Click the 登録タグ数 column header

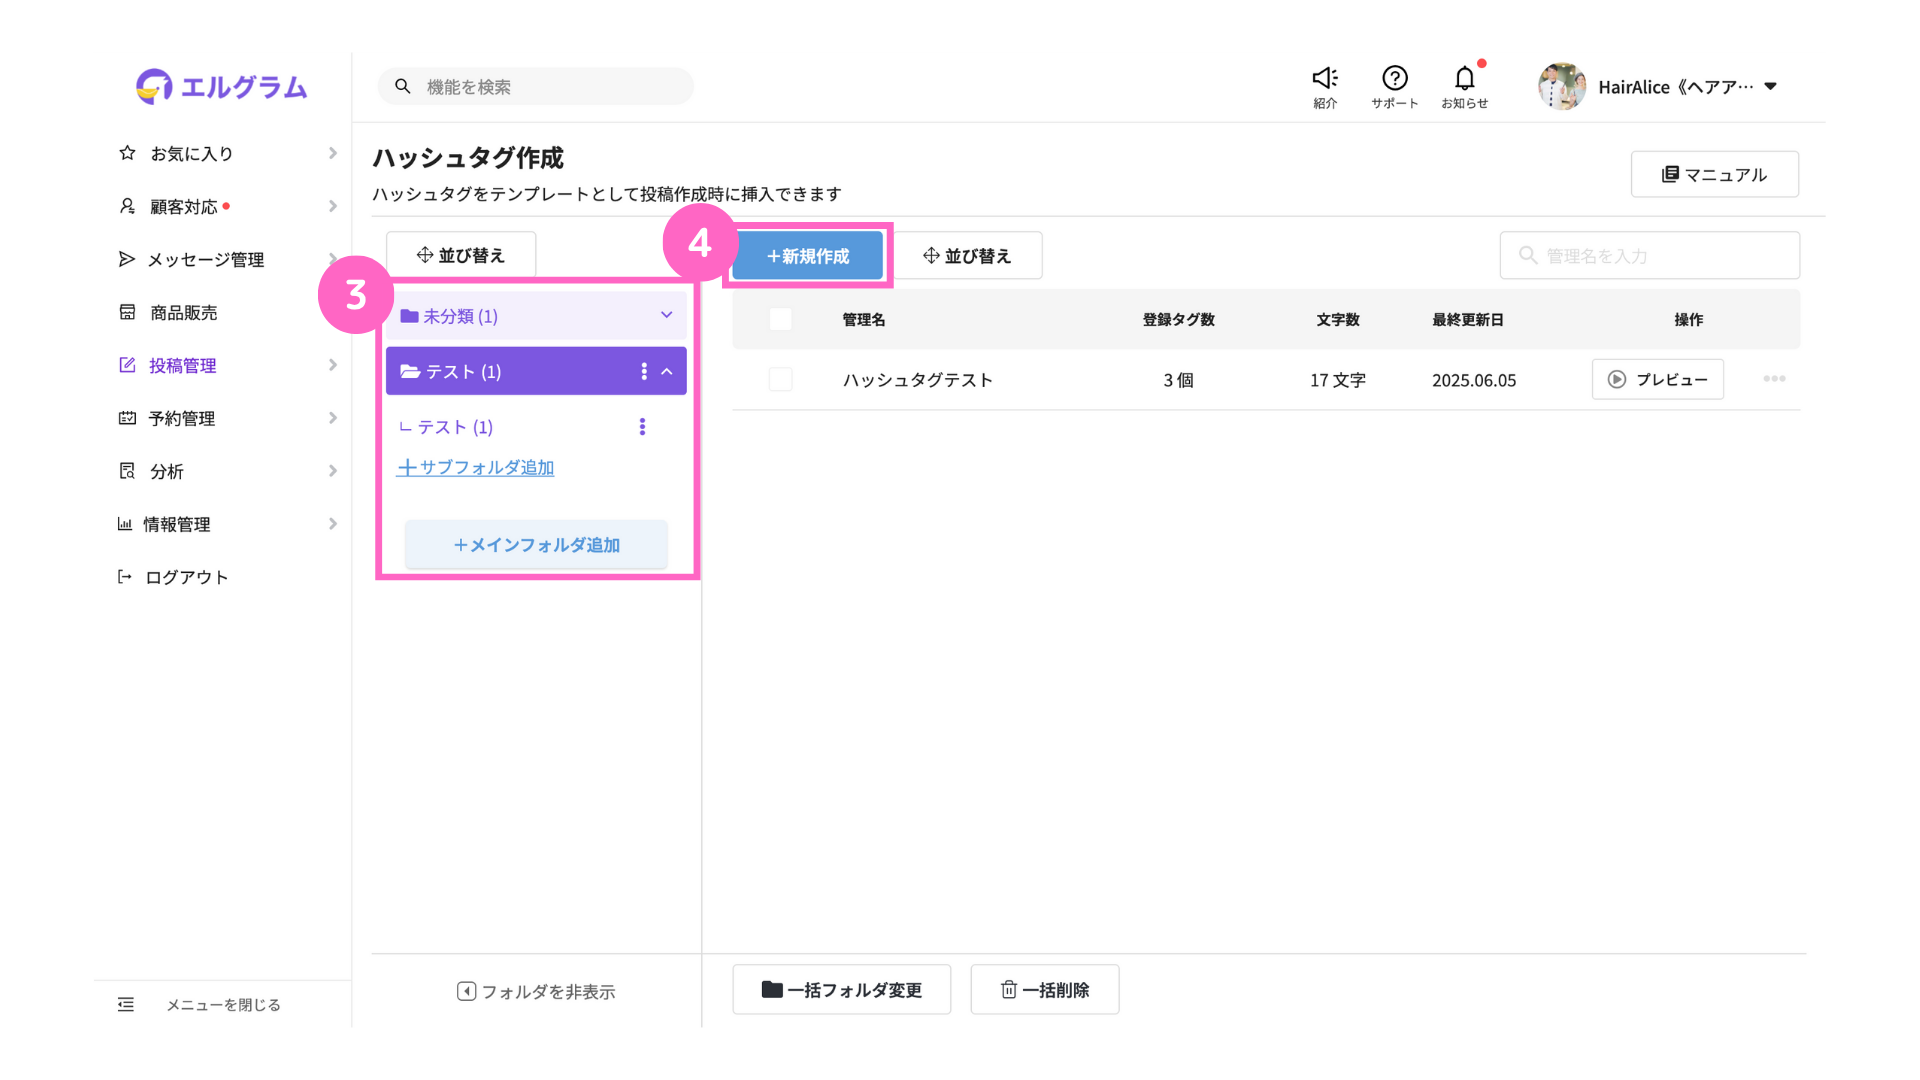click(x=1179, y=319)
